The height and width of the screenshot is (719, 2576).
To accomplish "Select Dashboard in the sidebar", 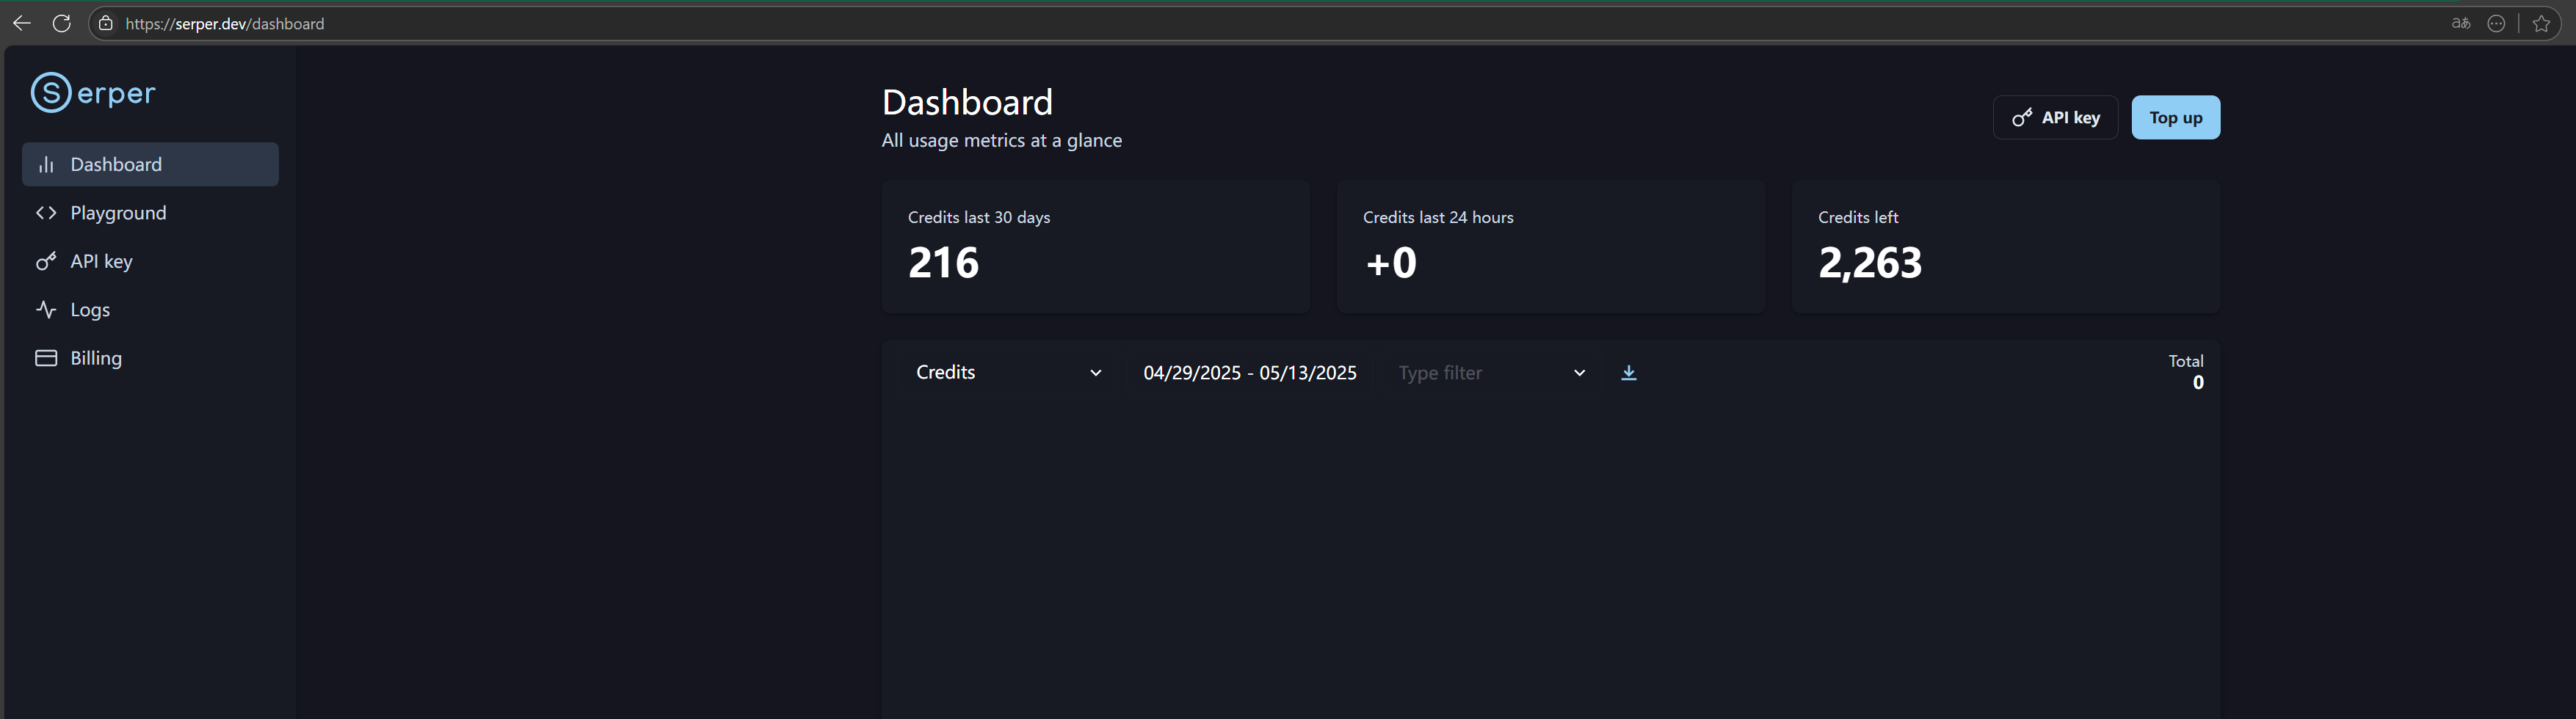I will click(116, 164).
